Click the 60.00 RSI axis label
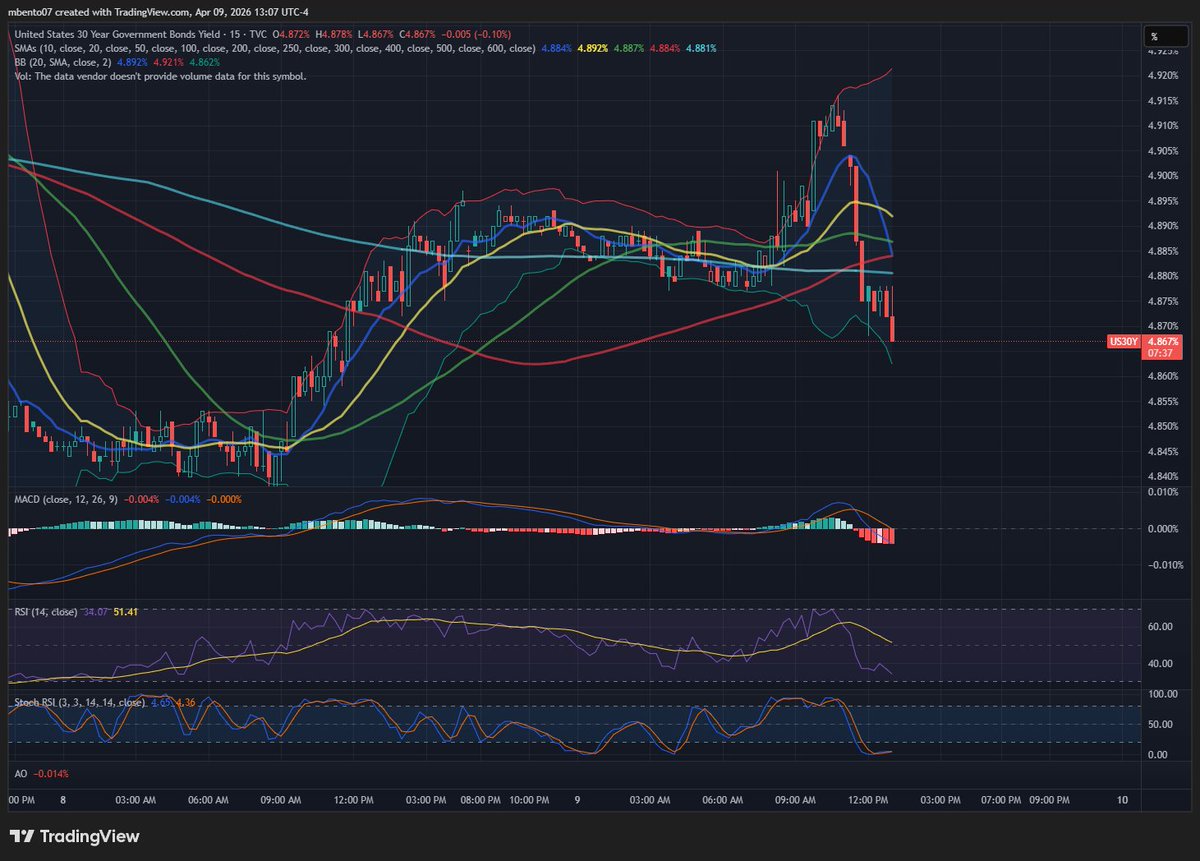 1160,627
